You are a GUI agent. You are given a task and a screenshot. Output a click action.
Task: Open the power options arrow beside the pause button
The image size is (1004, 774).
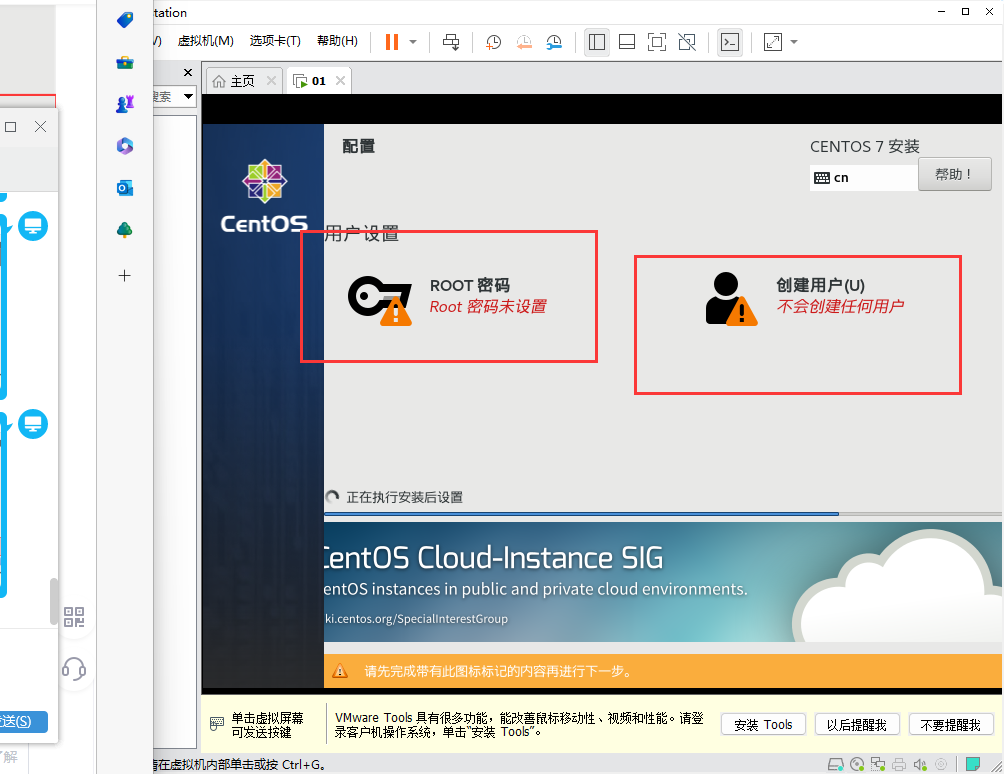pos(413,42)
